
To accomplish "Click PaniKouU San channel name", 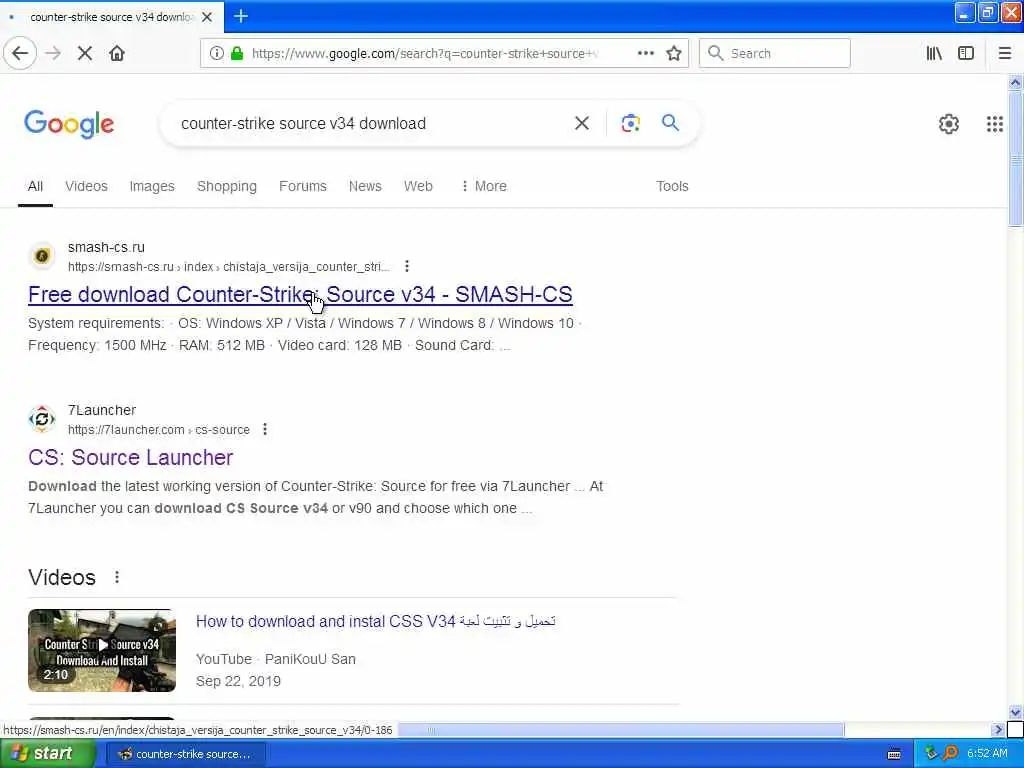I will click(310, 659).
